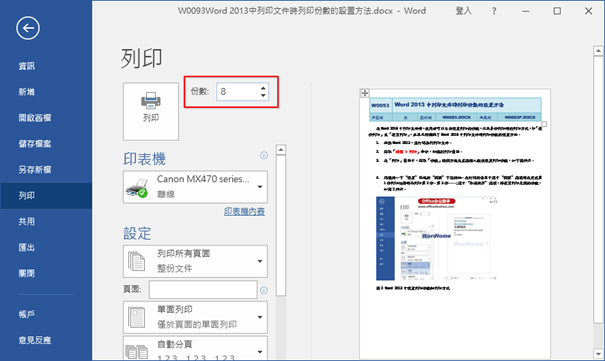Click the preview scrollbar down arrow
Screen dimensions: 605x361
coord(598,353)
